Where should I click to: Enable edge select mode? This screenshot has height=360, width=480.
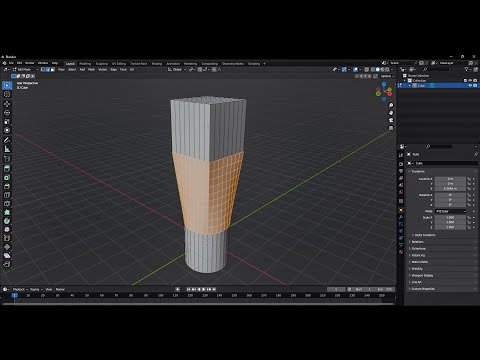pyautogui.click(x=48, y=69)
